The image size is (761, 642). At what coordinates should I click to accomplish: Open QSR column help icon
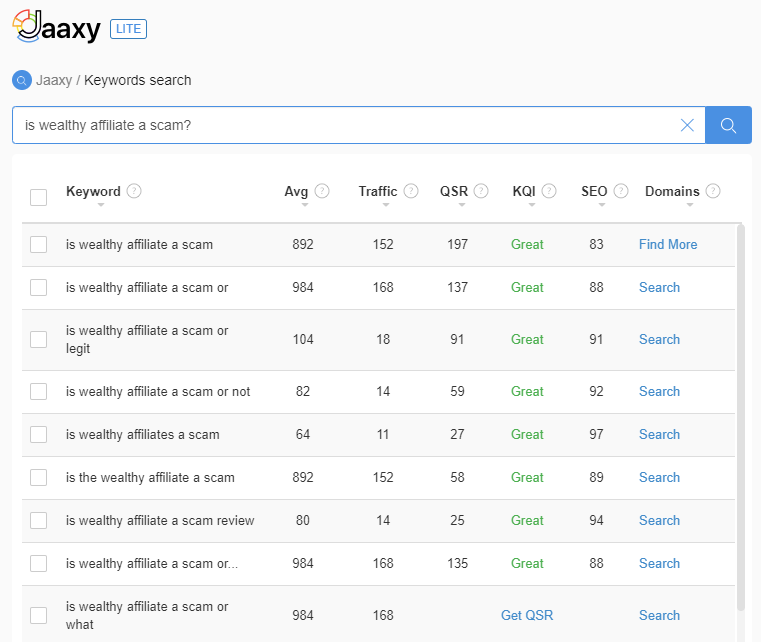[x=481, y=191]
